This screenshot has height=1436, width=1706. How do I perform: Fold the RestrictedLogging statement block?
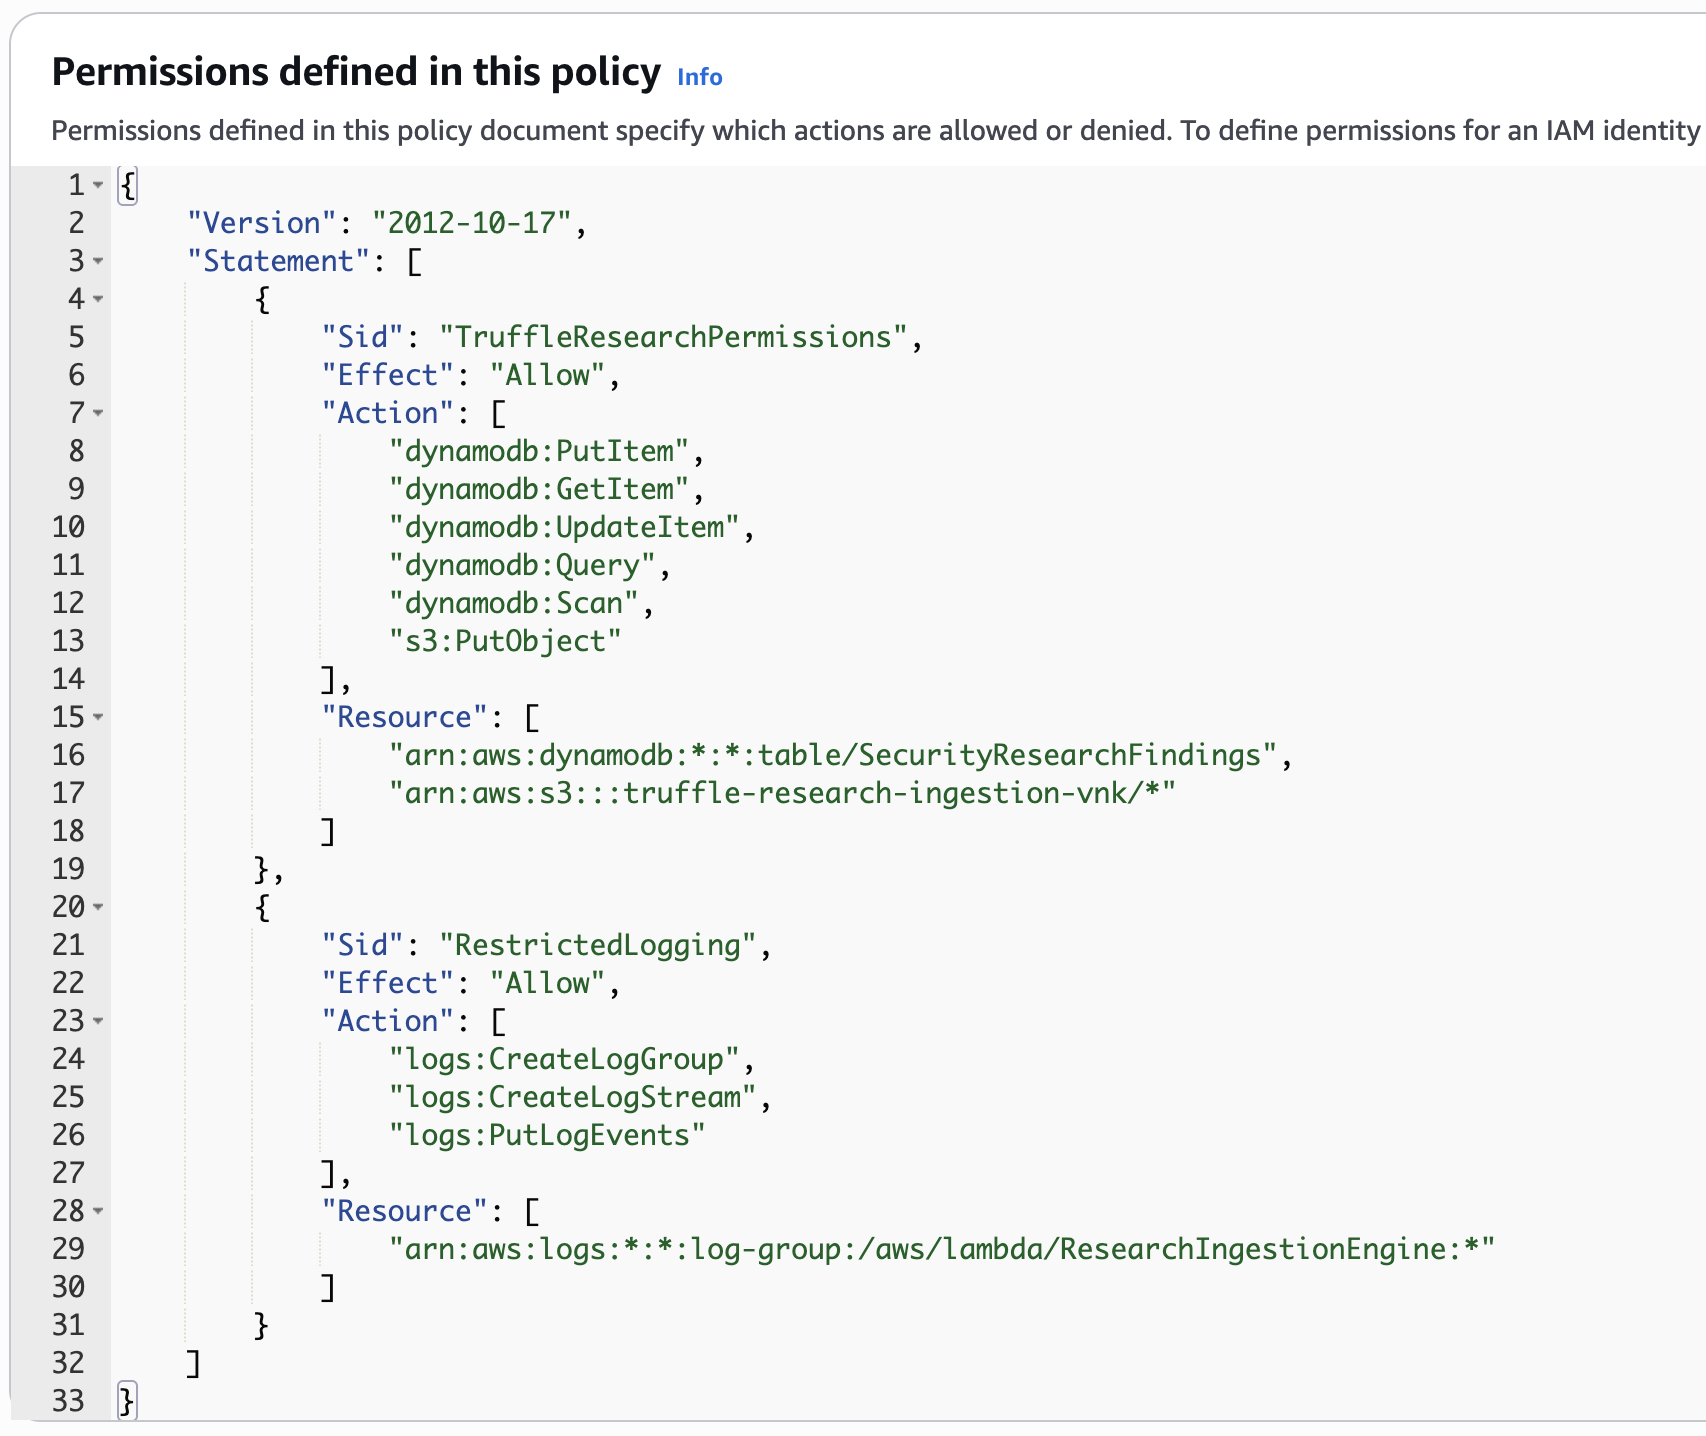point(97,908)
